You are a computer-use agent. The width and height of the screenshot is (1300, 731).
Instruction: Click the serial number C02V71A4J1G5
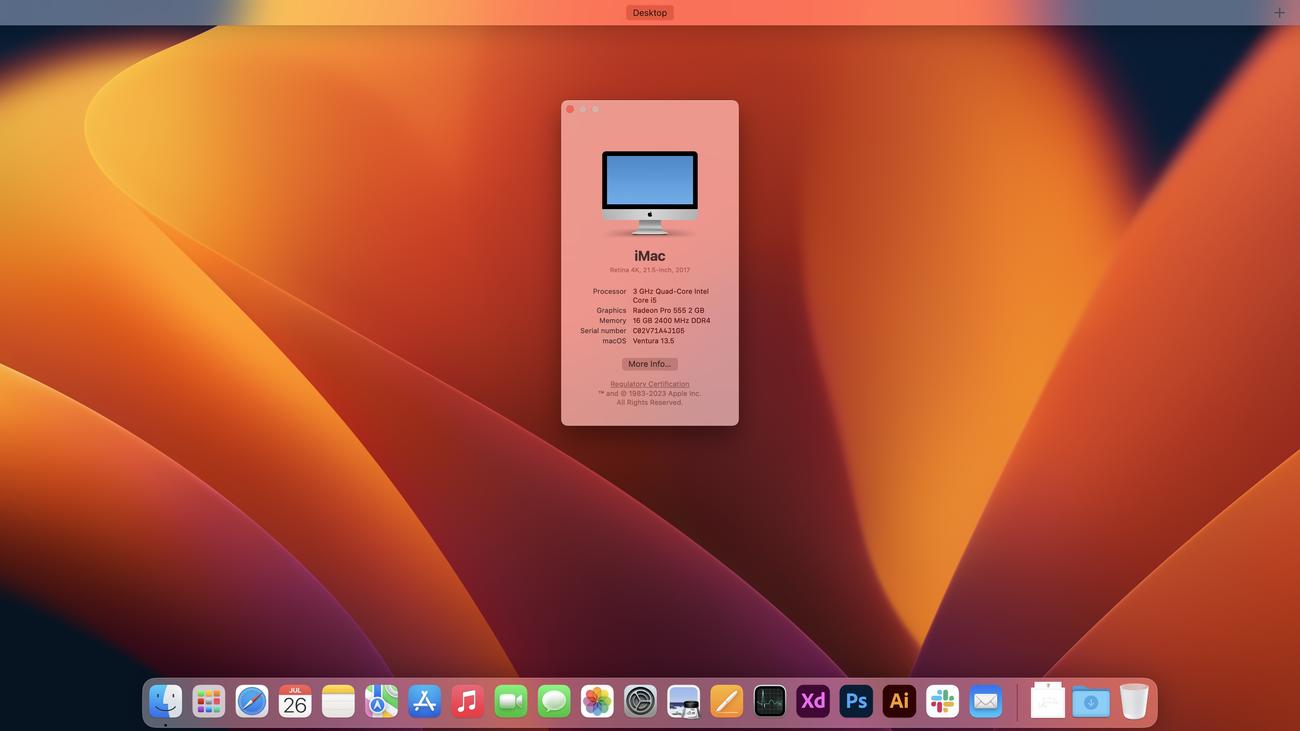(x=659, y=331)
